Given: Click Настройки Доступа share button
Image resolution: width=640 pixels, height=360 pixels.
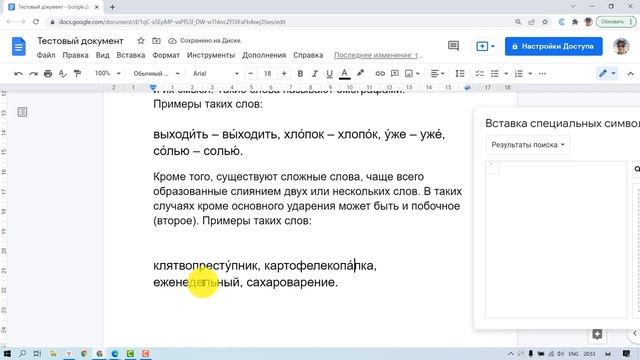Looking at the screenshot, I should 553,46.
